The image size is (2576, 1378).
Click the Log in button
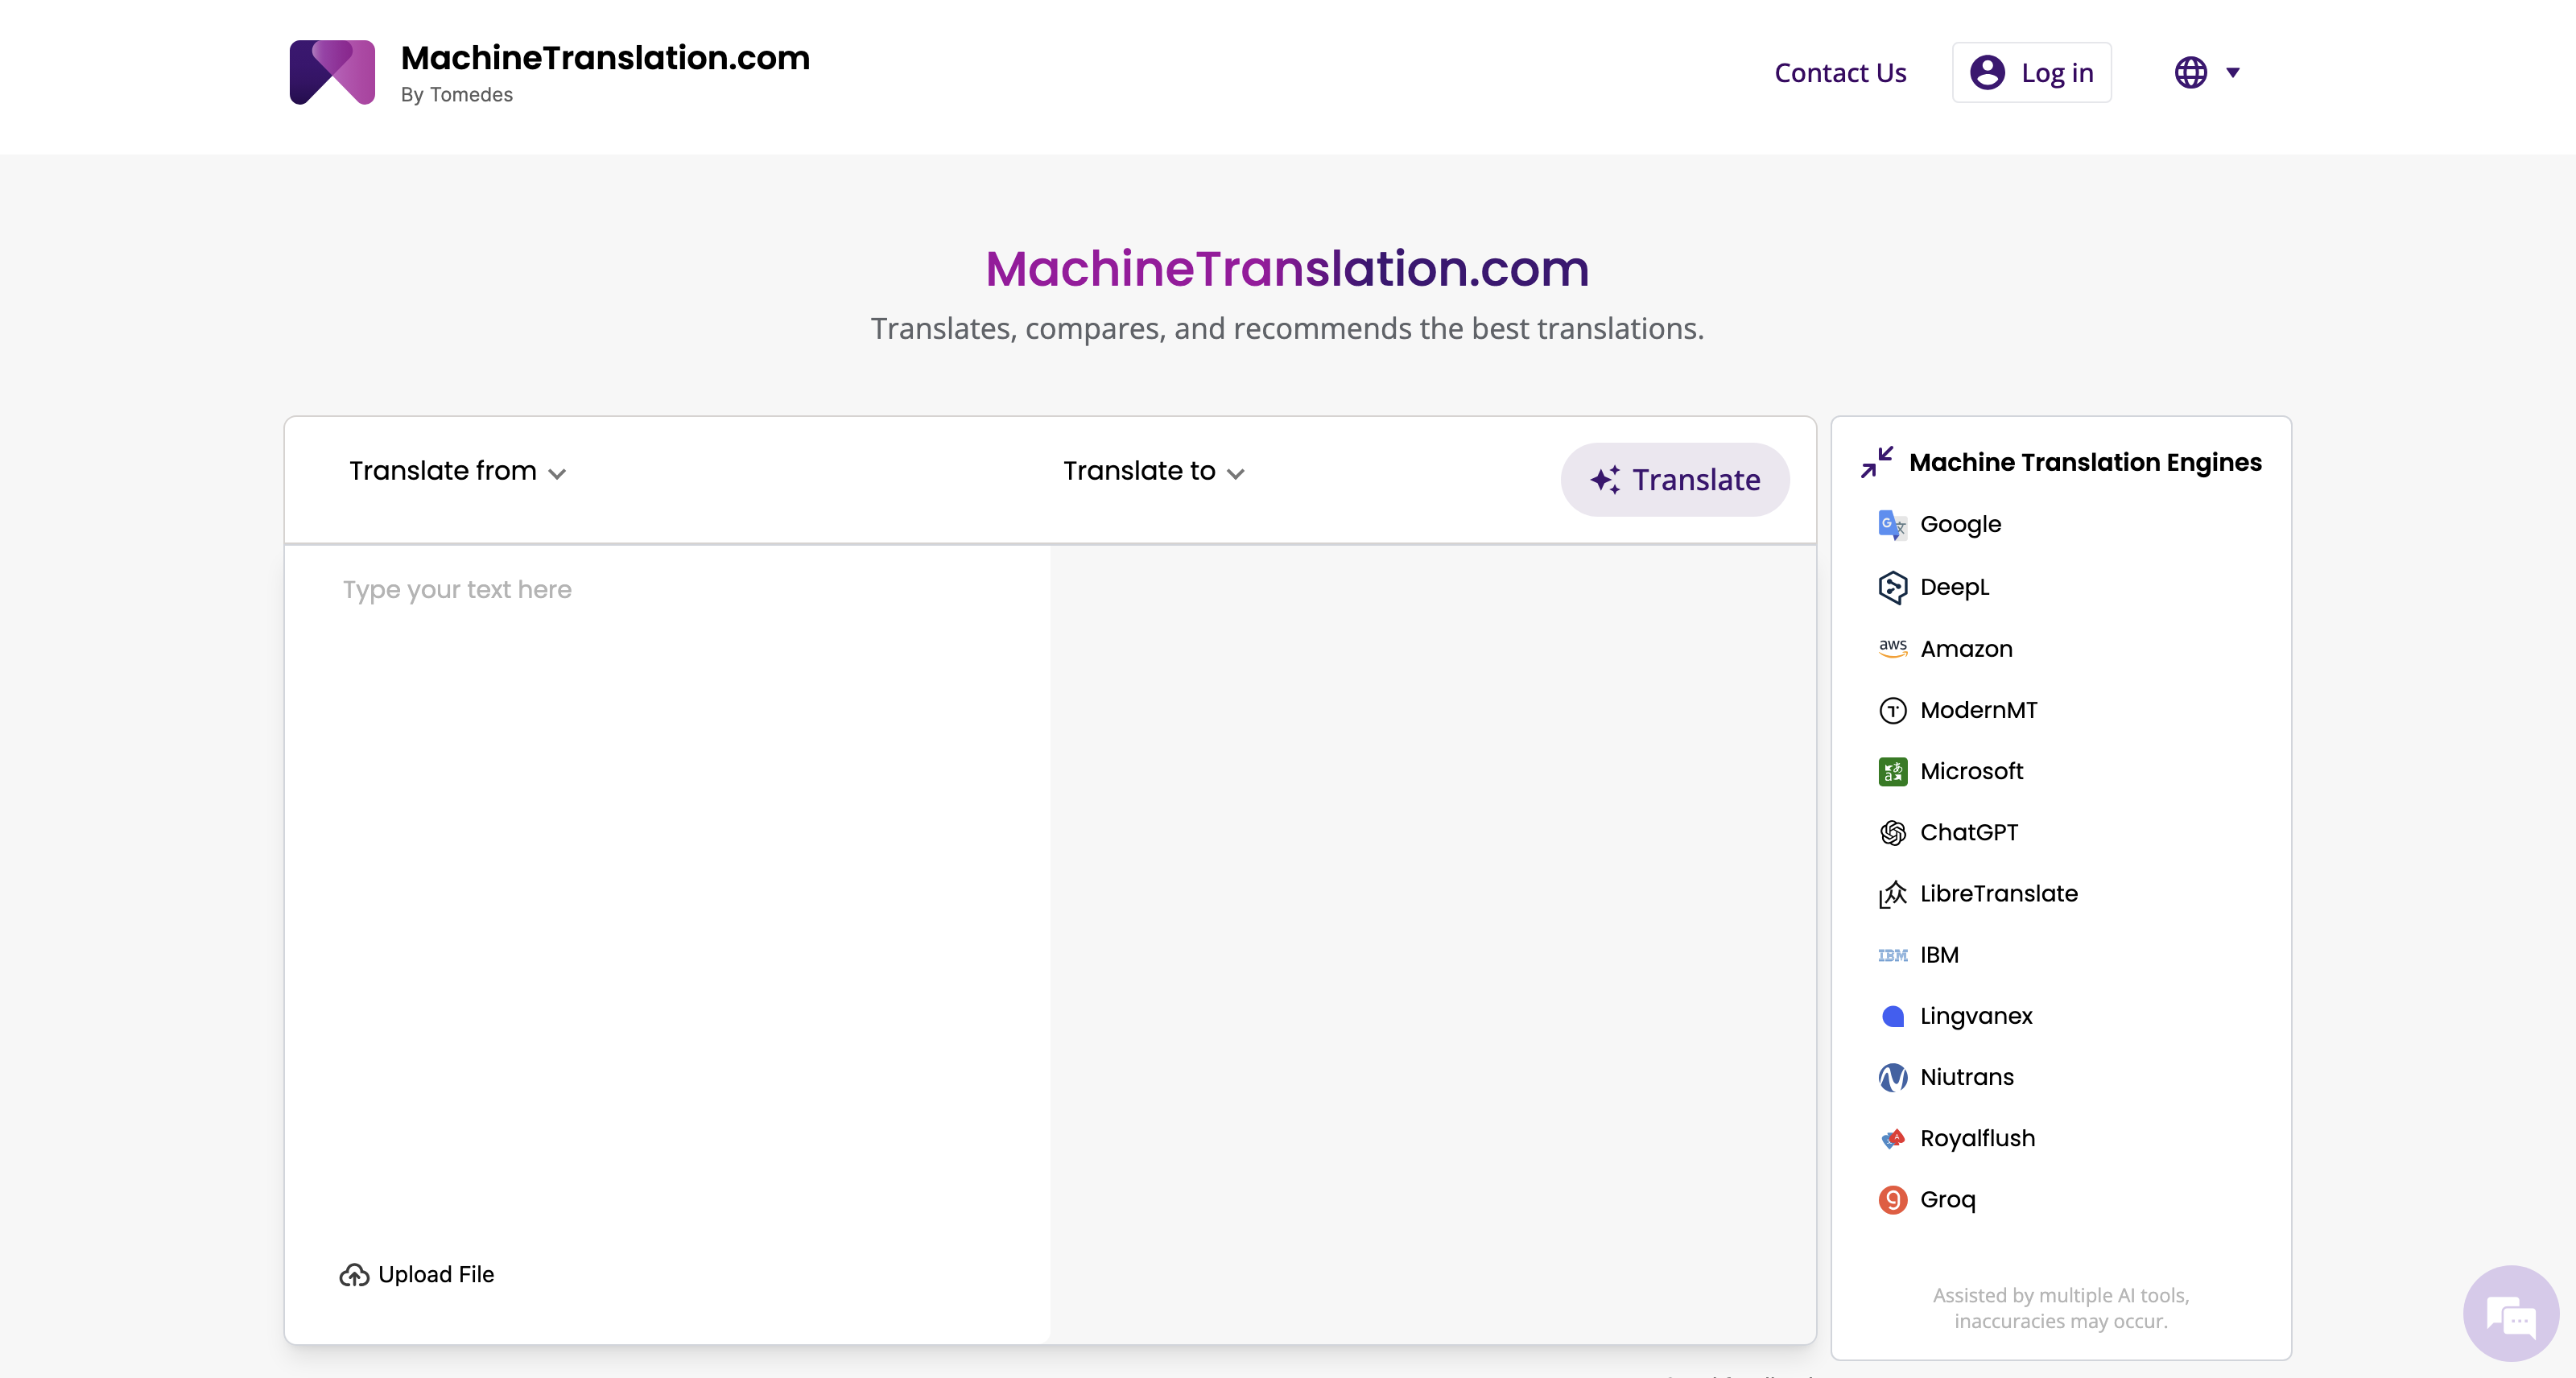click(2031, 72)
